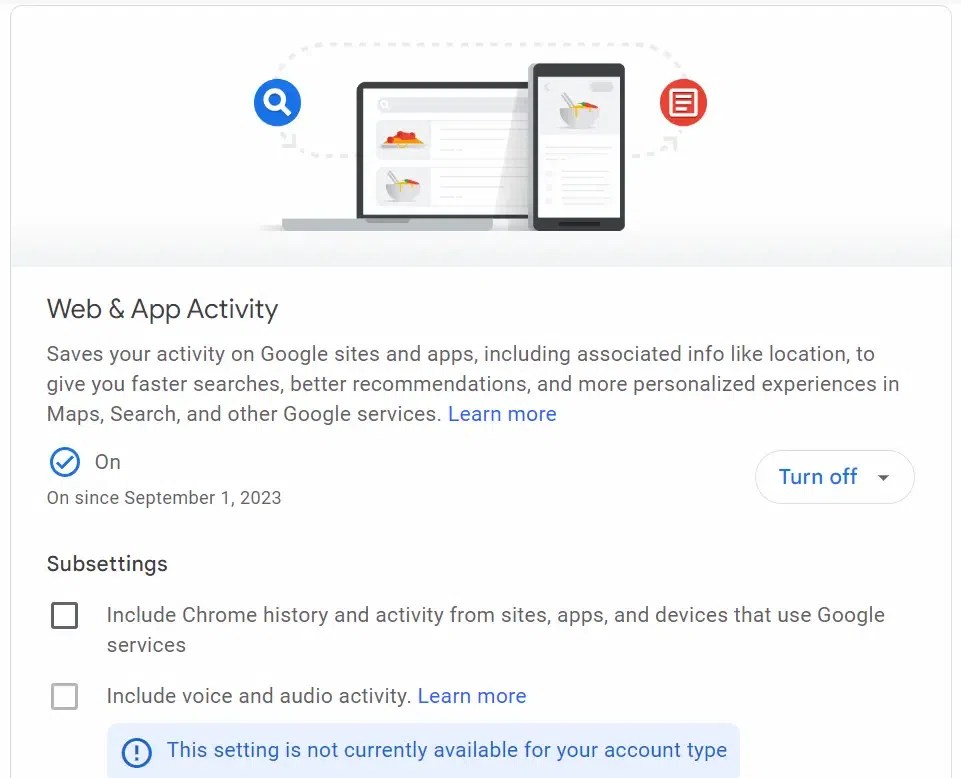This screenshot has width=961, height=778.
Task: Click the blue Search magnifier icon
Action: pyautogui.click(x=277, y=103)
